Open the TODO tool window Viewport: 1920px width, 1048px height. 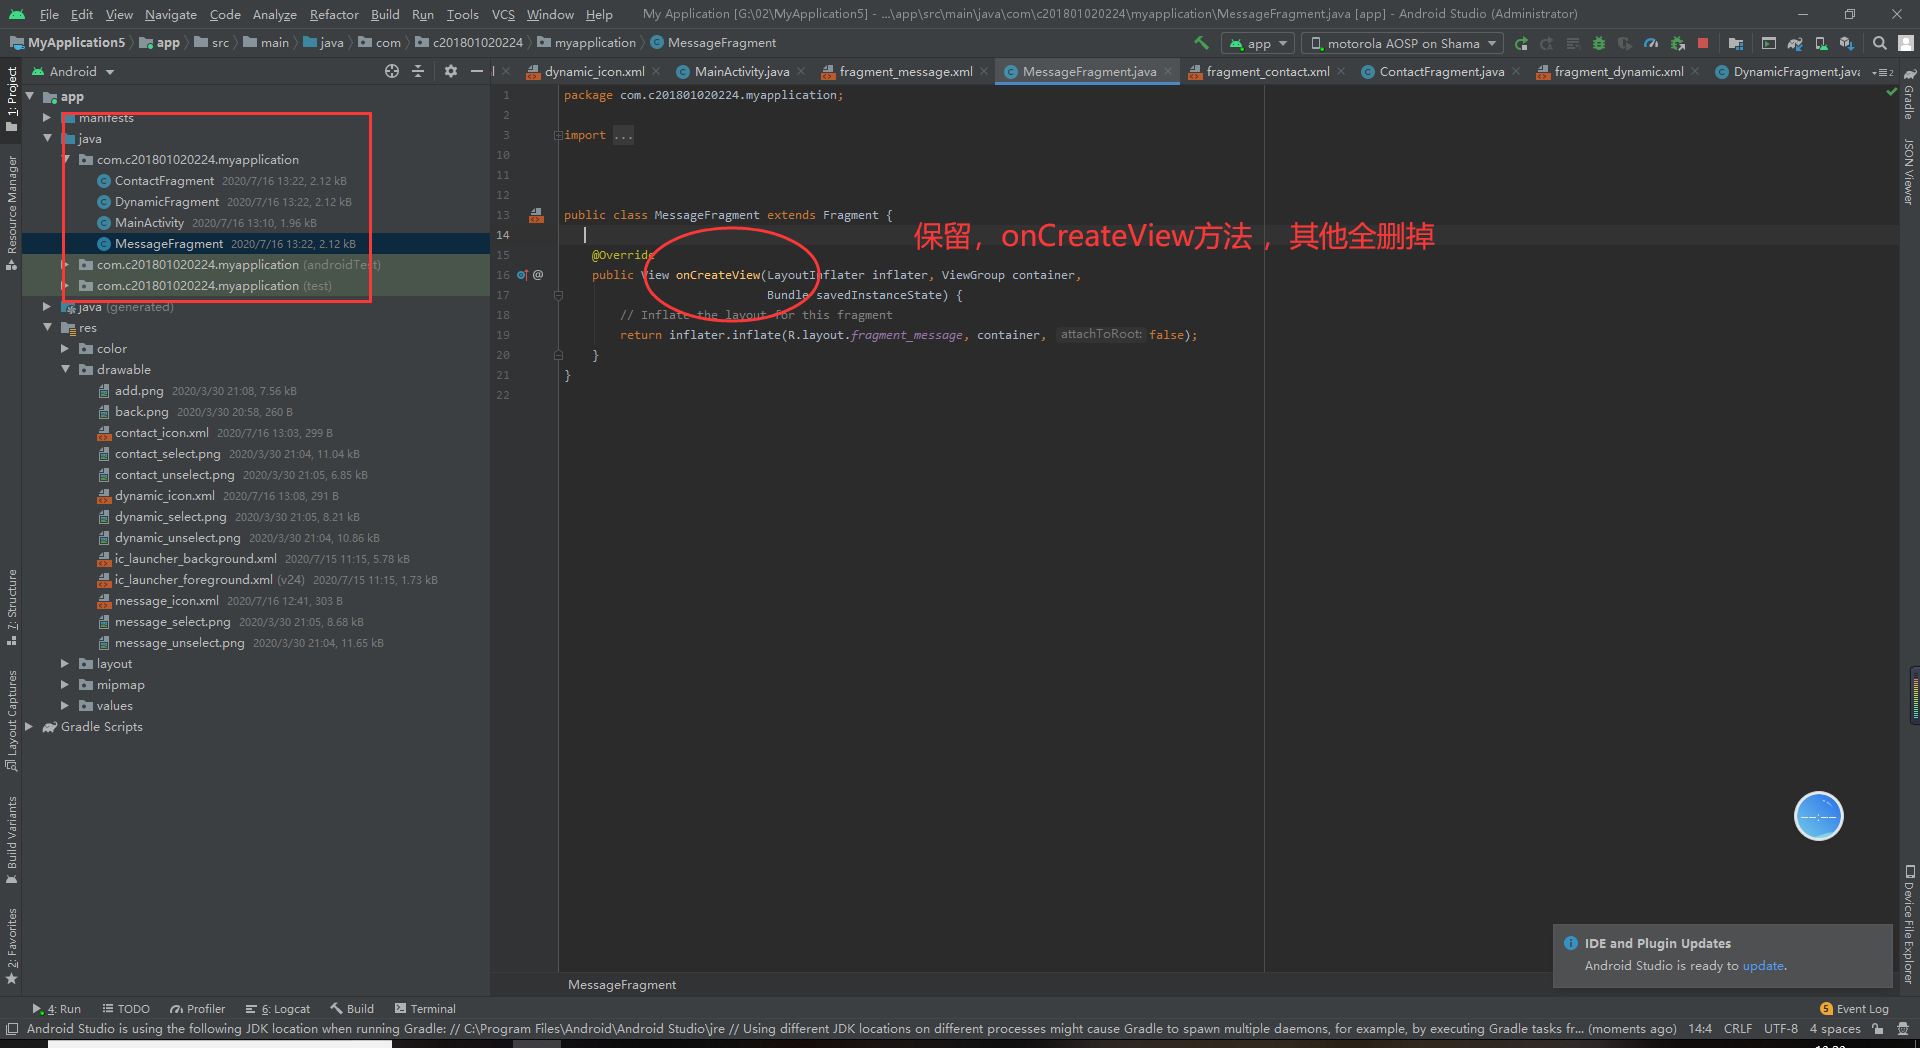[126, 1009]
